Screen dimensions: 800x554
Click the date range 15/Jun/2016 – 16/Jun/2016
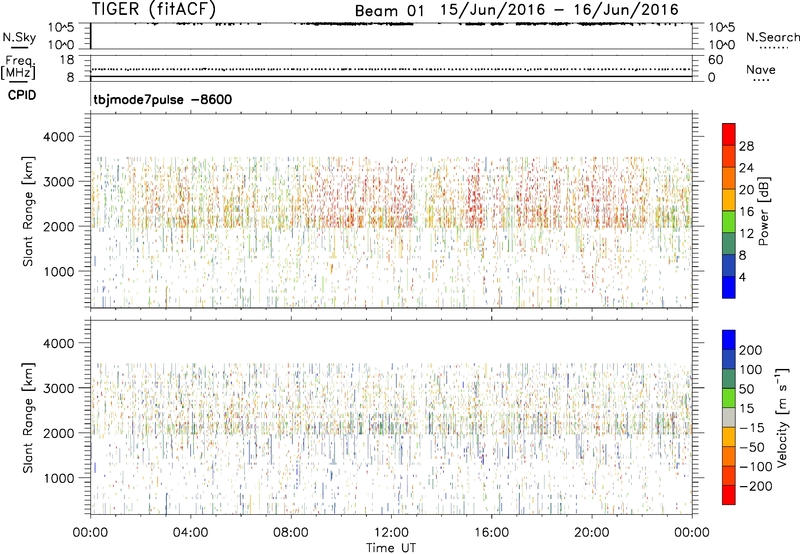click(x=559, y=10)
